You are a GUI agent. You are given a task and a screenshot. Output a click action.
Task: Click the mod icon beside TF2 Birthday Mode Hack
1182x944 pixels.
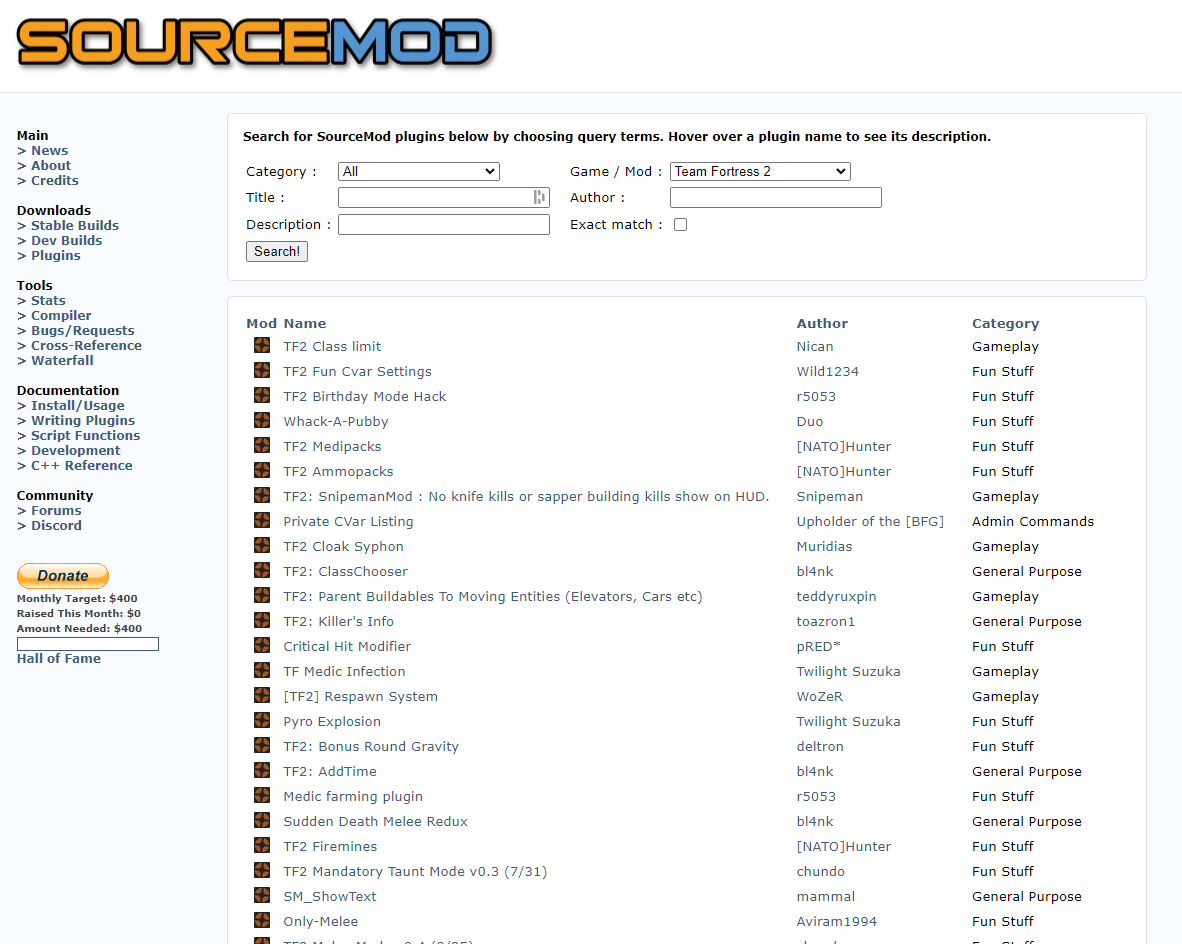coord(262,395)
